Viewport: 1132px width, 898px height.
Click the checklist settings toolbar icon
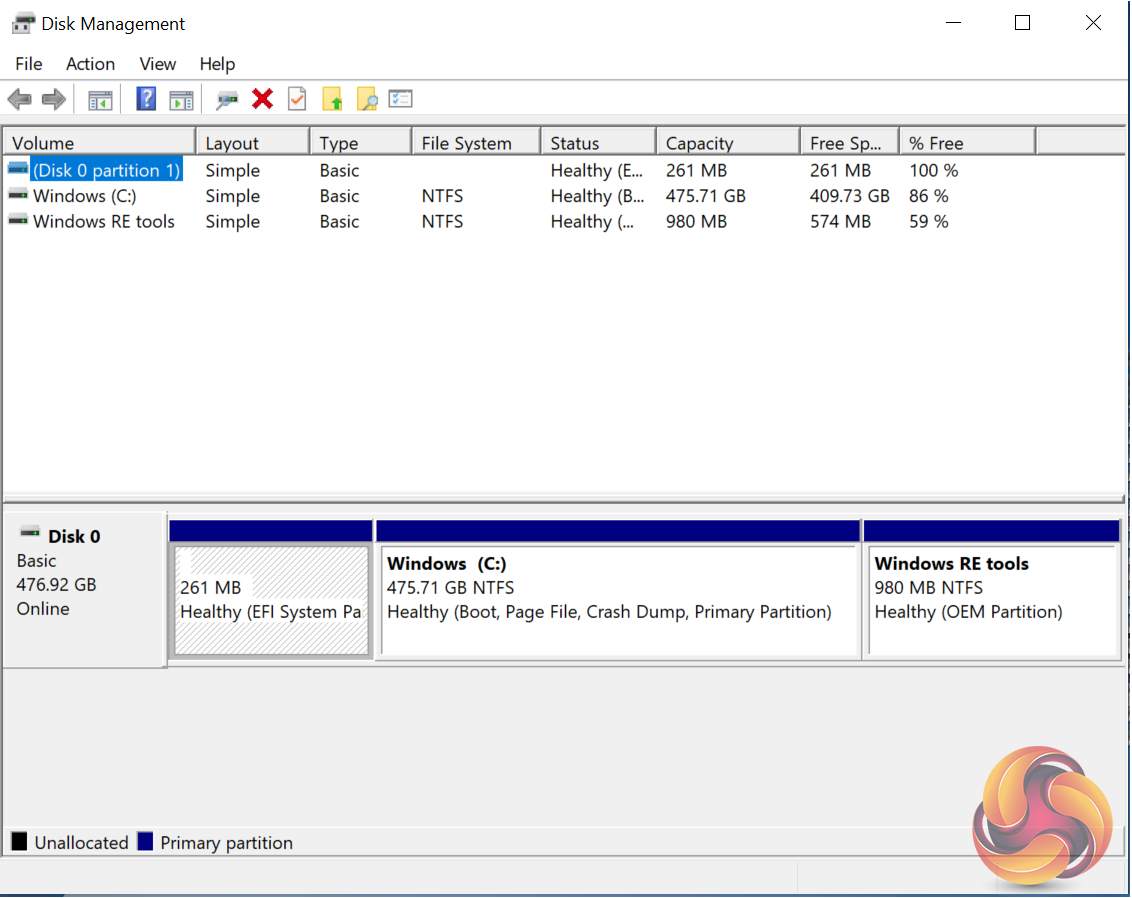401,99
